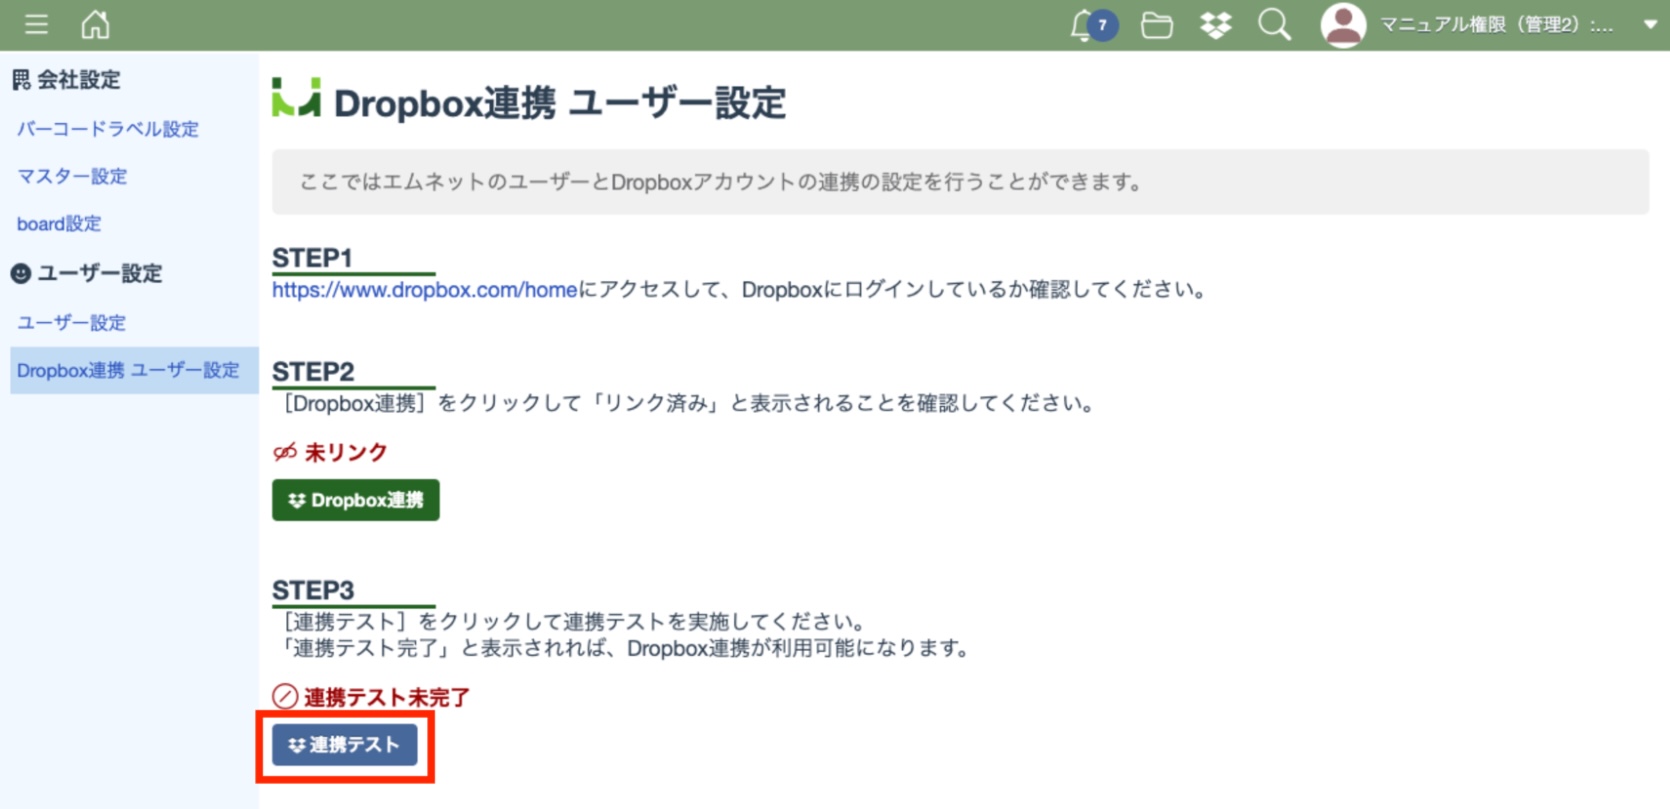Go to the home page icon
The height and width of the screenshot is (809, 1670).
(x=95, y=24)
